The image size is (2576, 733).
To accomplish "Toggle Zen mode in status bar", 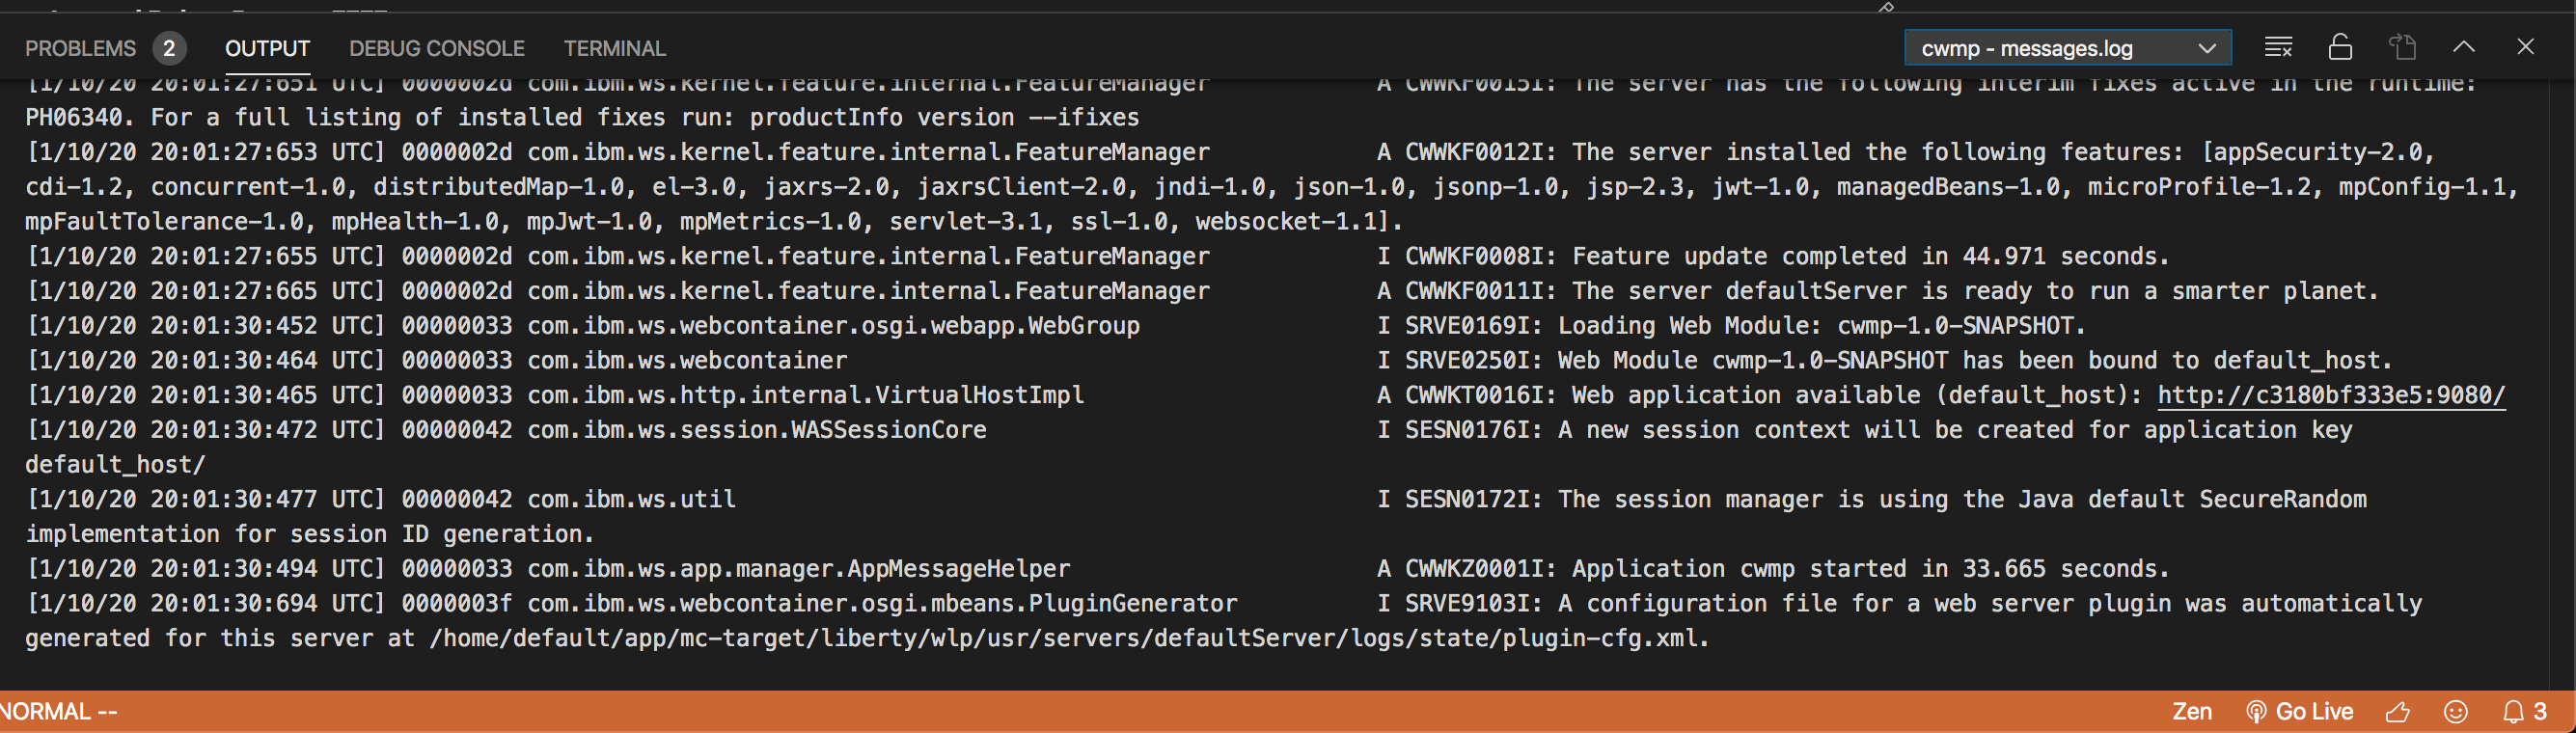I will point(2191,711).
